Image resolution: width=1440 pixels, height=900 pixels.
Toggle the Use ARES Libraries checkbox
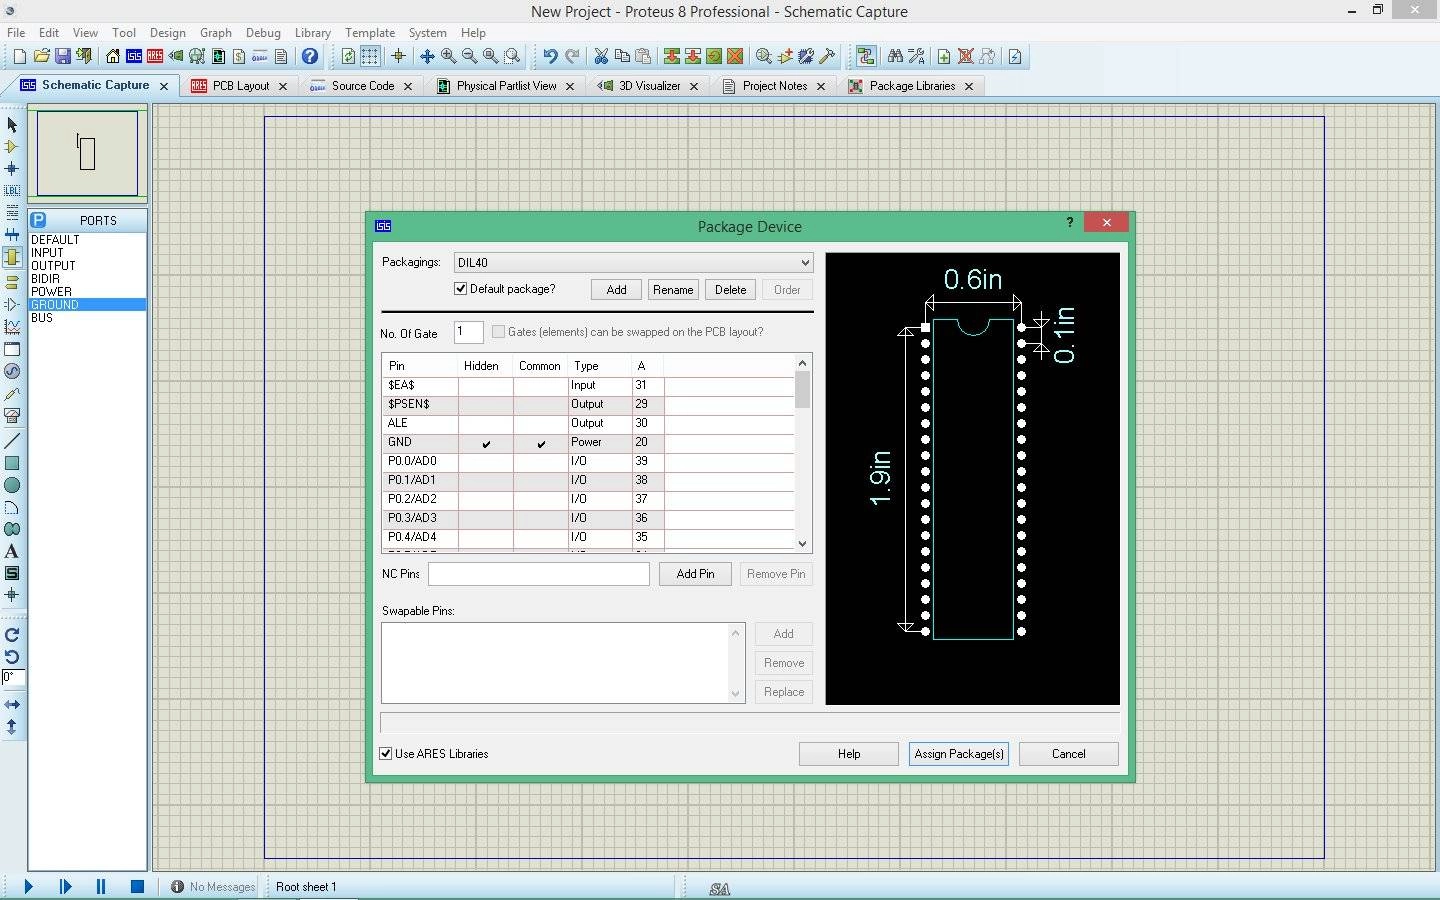[386, 754]
